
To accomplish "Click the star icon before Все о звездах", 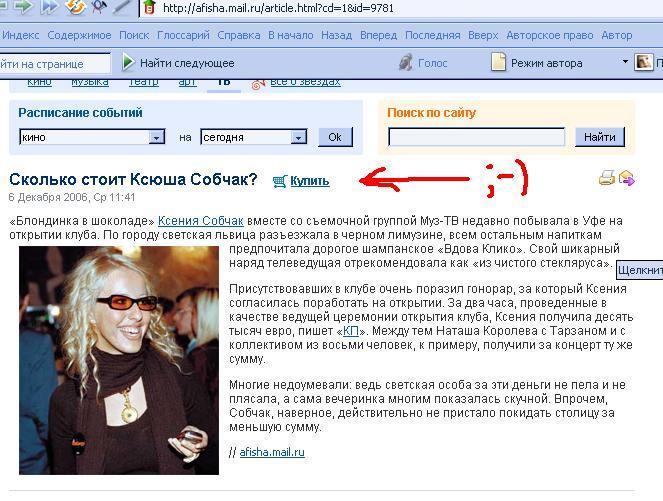I will coord(258,85).
